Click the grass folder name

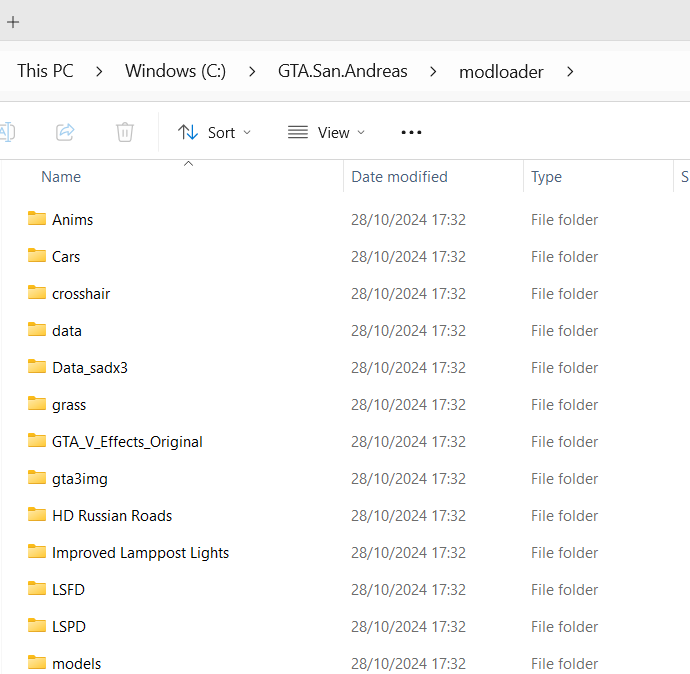69,405
